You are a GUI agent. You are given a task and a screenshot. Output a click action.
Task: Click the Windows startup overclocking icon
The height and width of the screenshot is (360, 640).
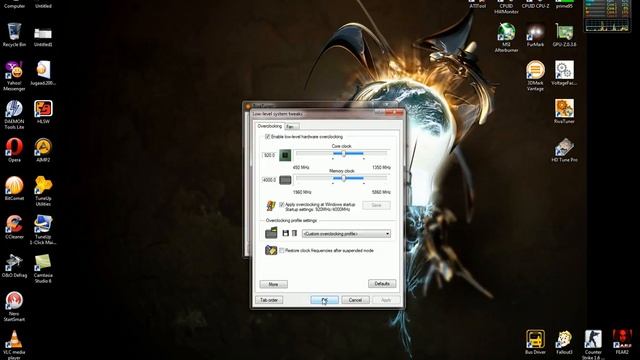pyautogui.click(x=271, y=205)
